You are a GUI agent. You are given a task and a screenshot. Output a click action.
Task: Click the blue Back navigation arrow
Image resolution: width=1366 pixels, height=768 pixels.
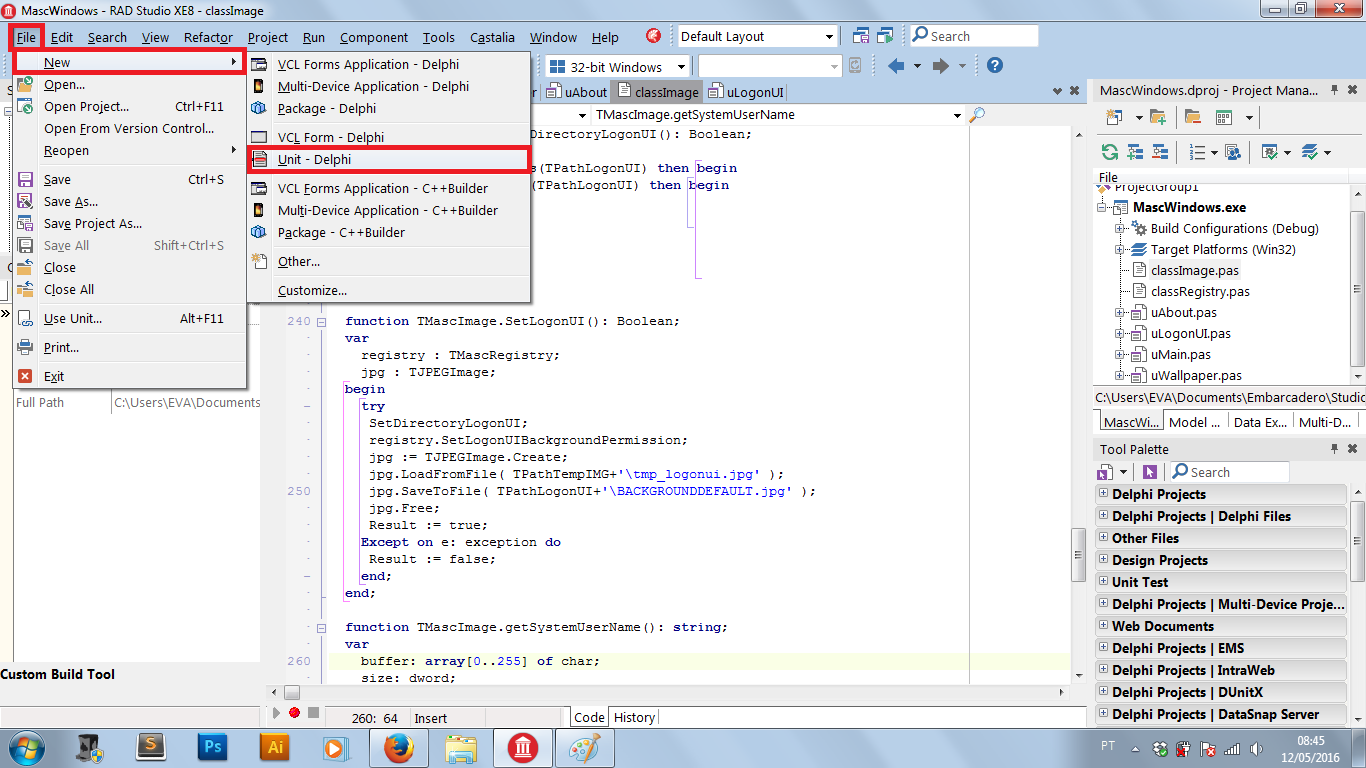click(896, 66)
